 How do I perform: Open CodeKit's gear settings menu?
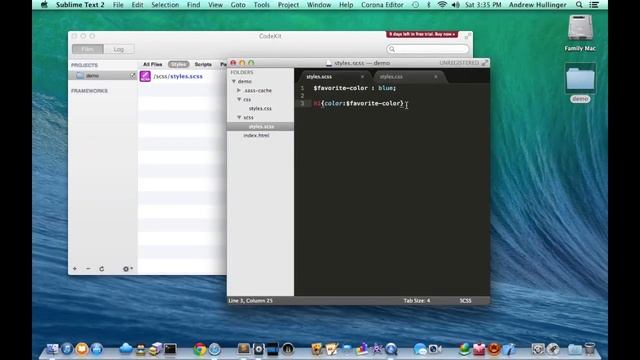pyautogui.click(x=128, y=269)
